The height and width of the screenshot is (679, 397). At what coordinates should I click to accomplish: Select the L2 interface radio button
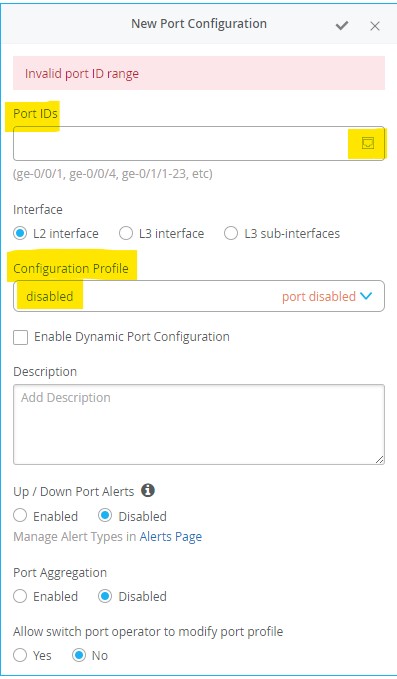pyautogui.click(x=20, y=233)
